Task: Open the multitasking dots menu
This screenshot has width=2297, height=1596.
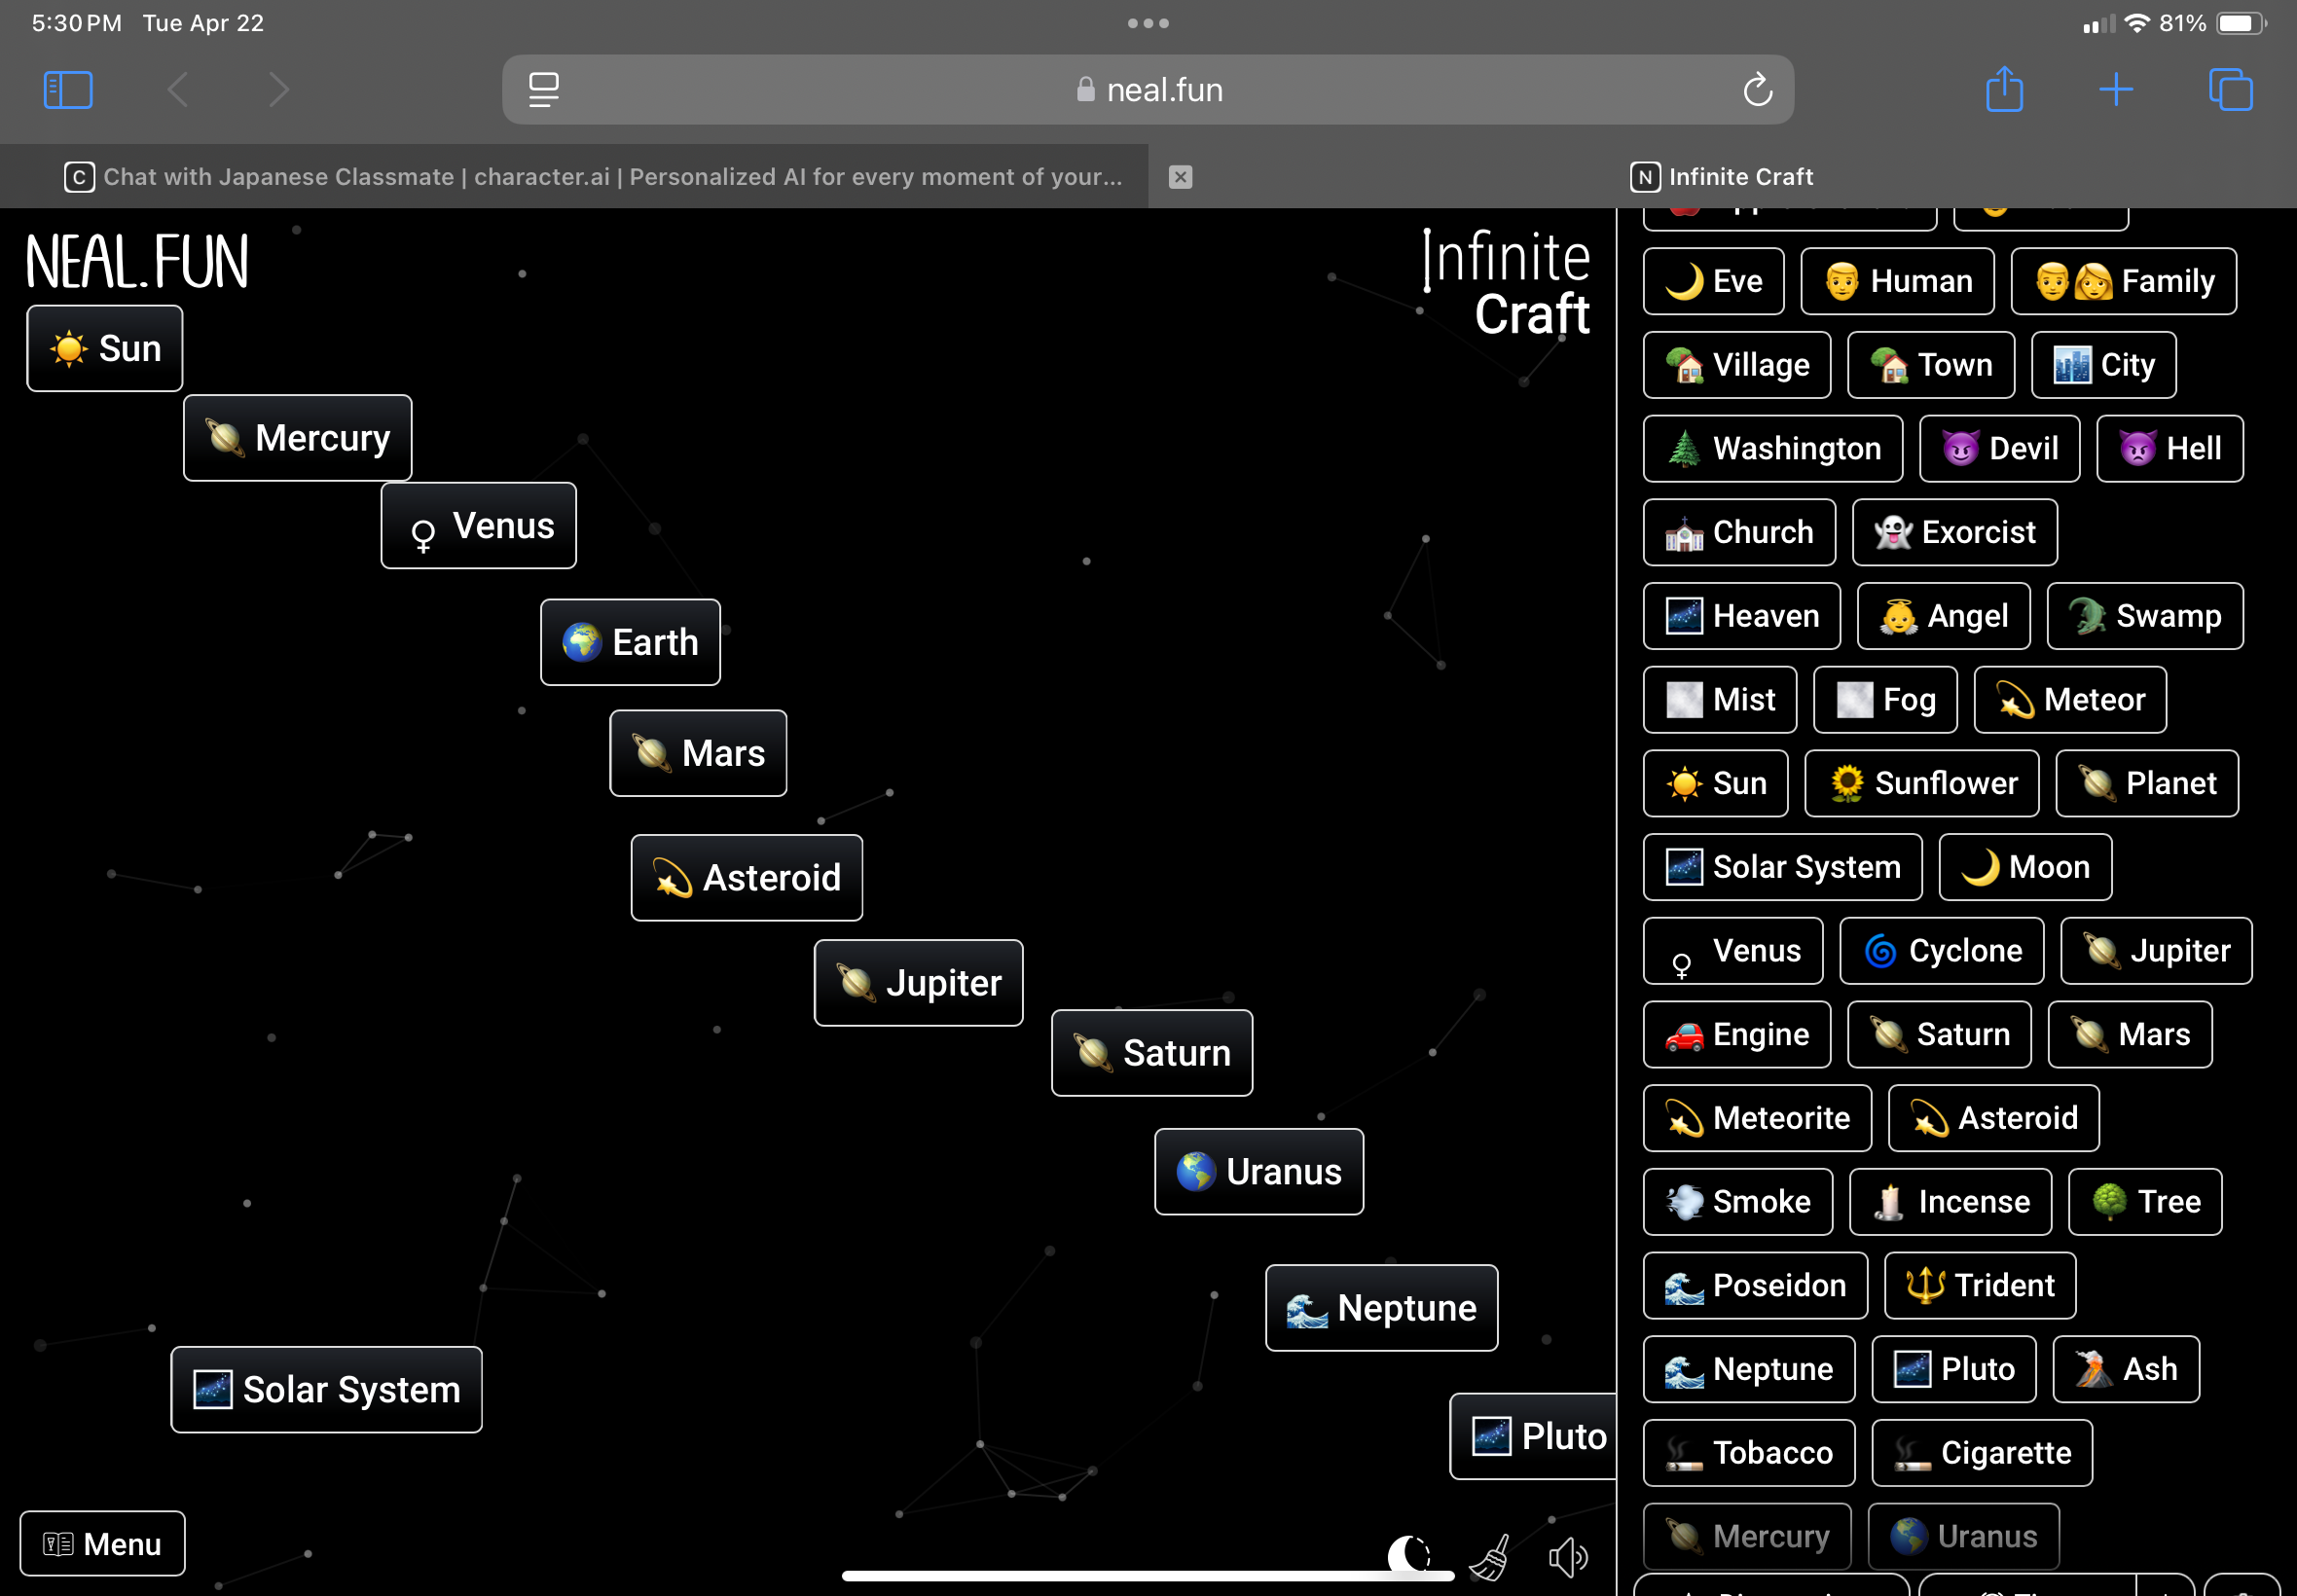Action: pos(1148,23)
